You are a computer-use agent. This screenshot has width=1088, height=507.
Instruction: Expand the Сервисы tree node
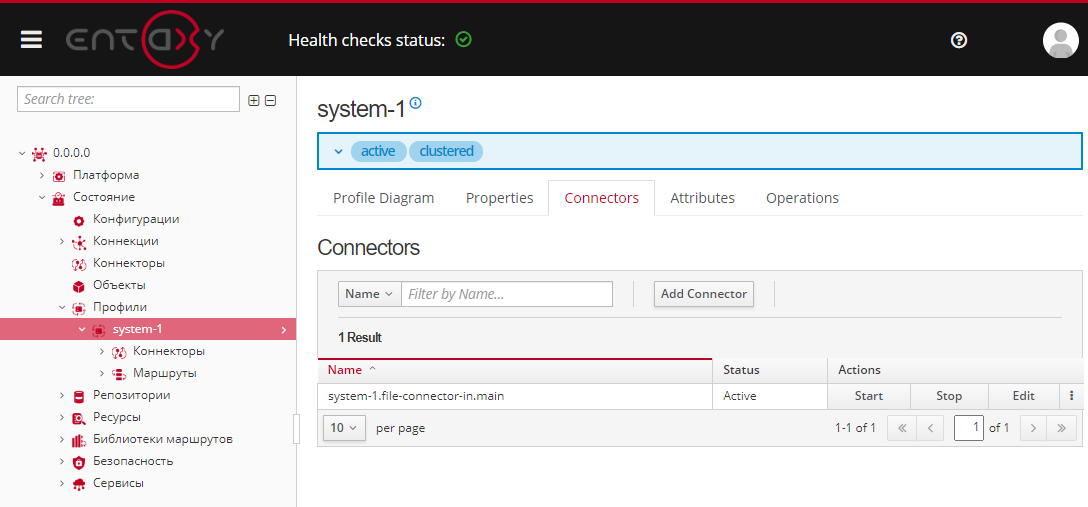coord(62,484)
